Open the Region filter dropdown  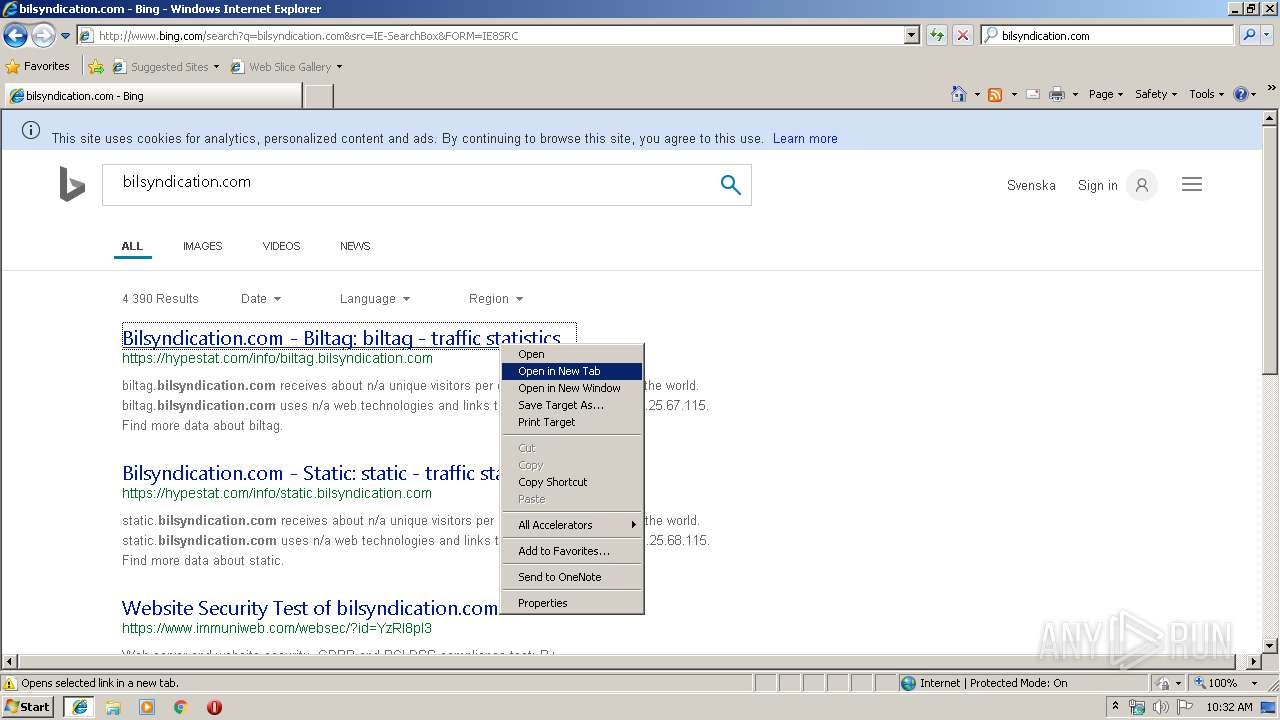click(x=496, y=298)
